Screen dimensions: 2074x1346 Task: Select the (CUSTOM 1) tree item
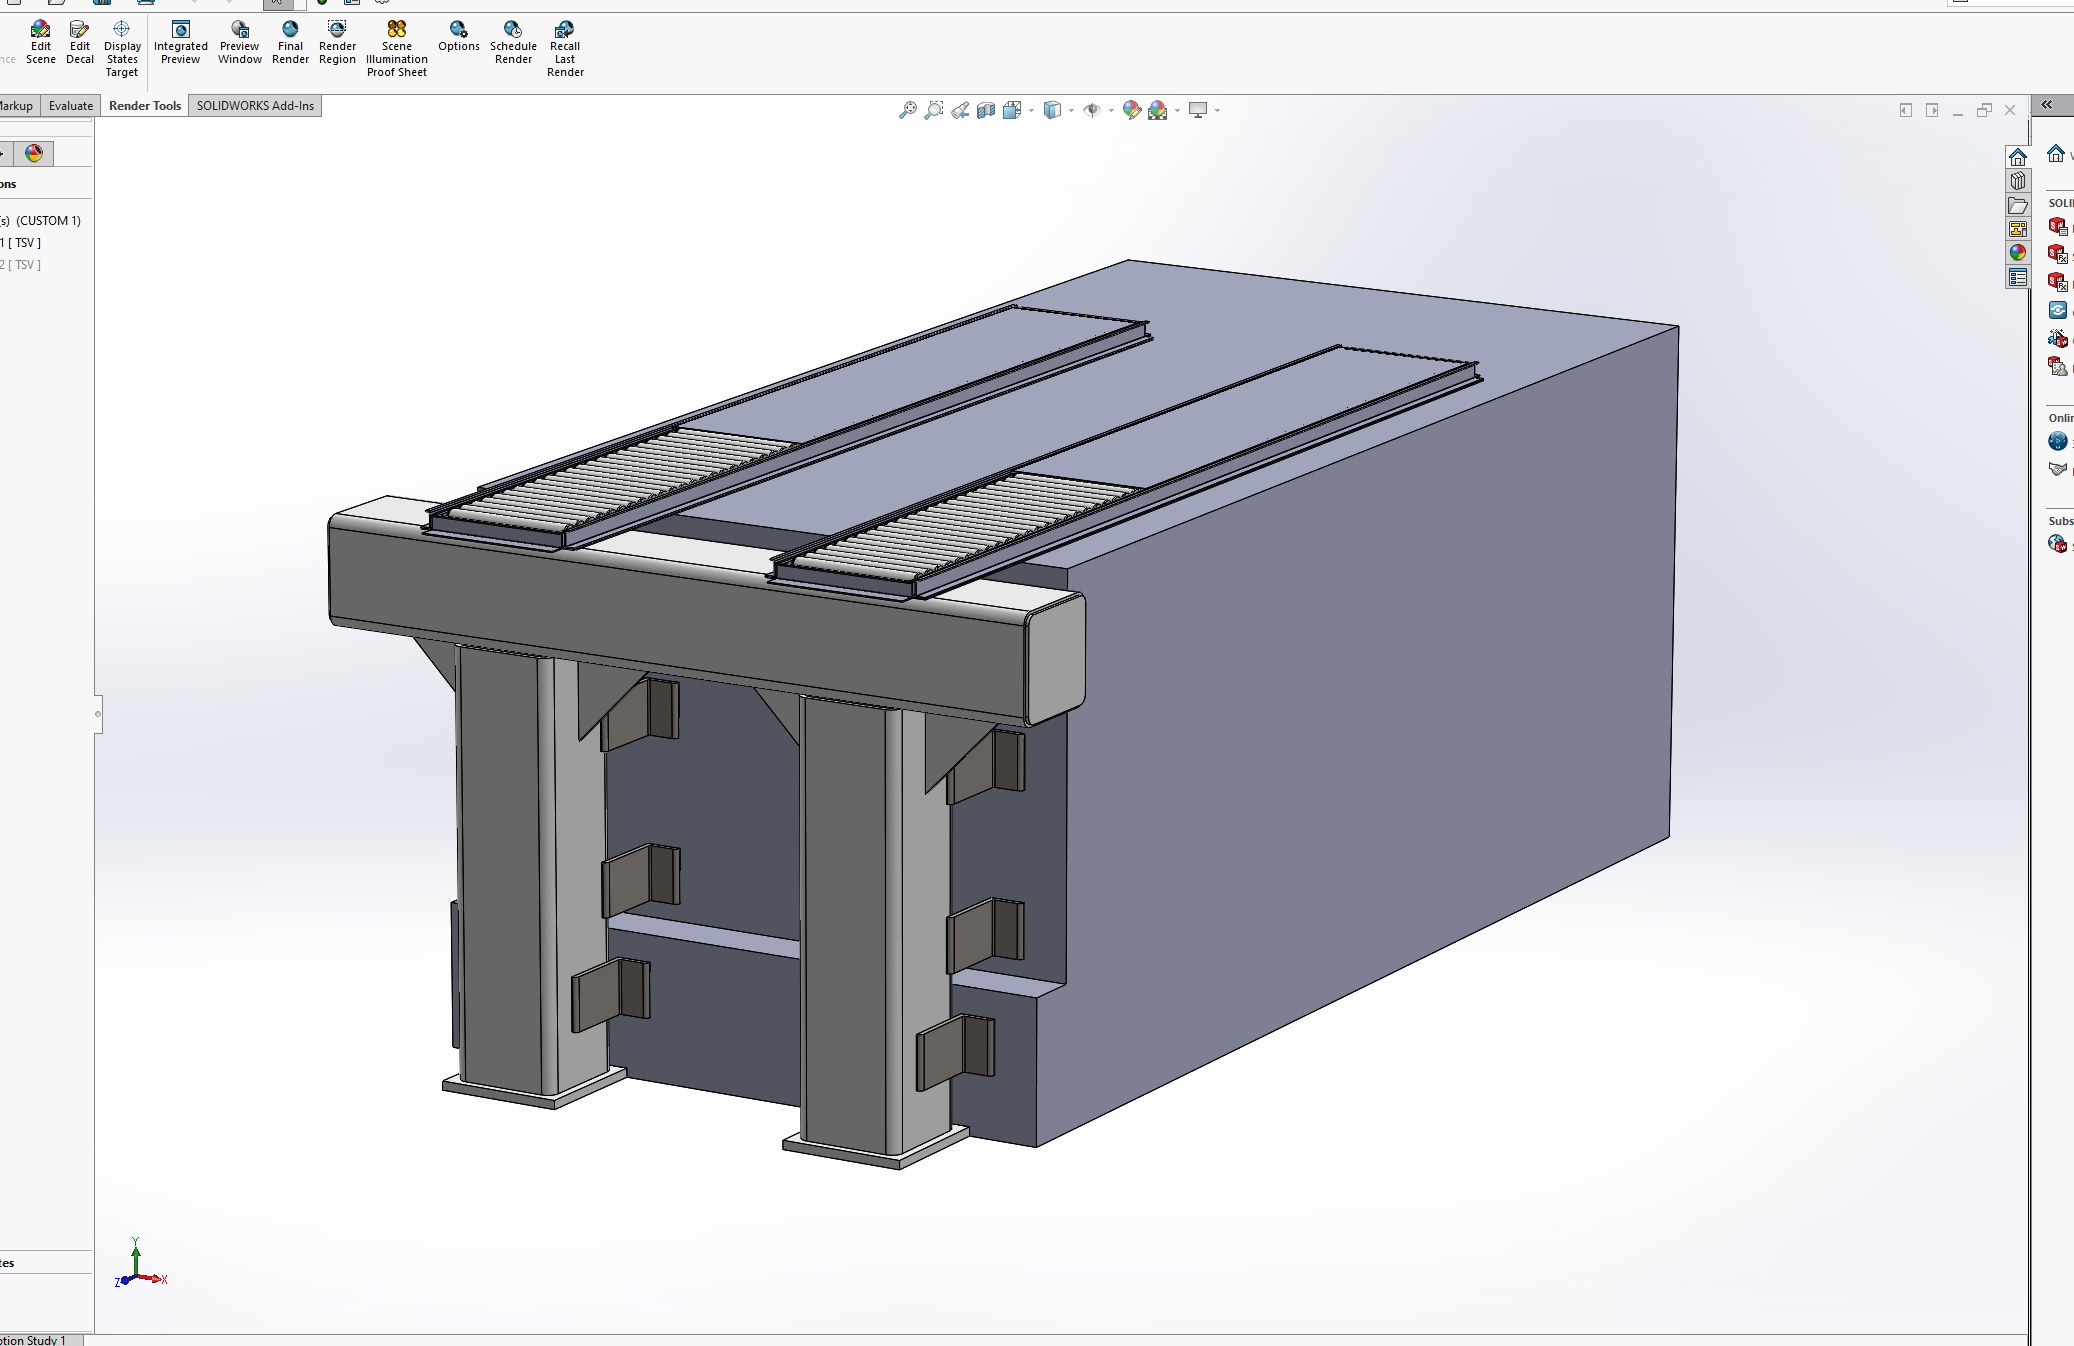[x=48, y=221]
